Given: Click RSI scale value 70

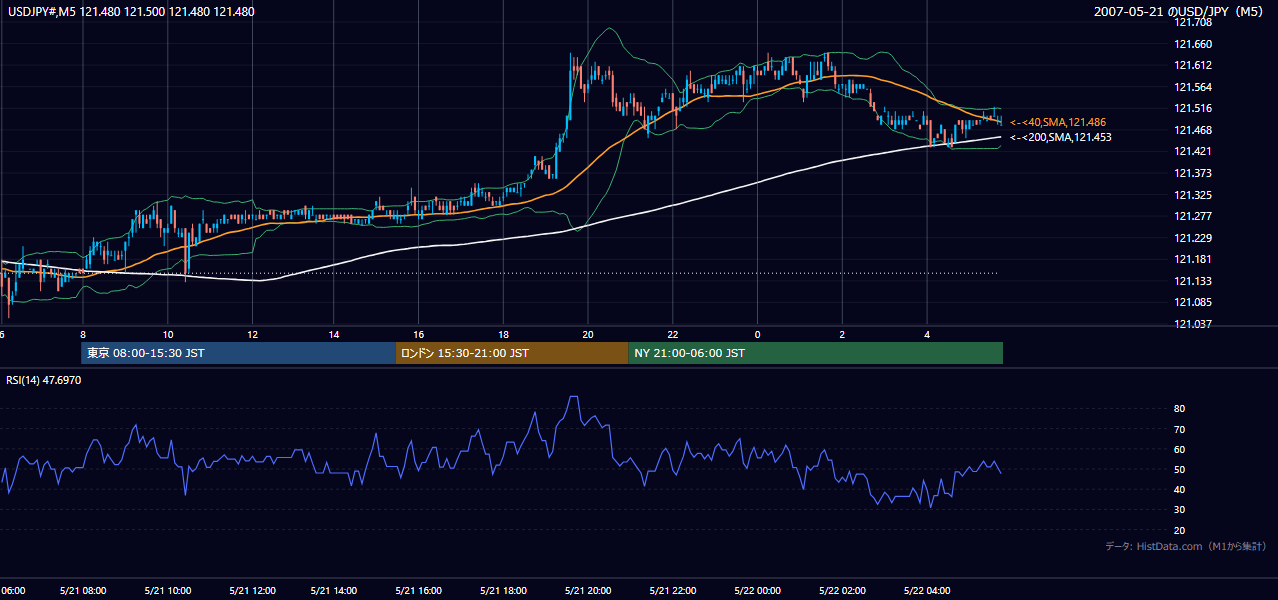Looking at the screenshot, I should point(1180,429).
